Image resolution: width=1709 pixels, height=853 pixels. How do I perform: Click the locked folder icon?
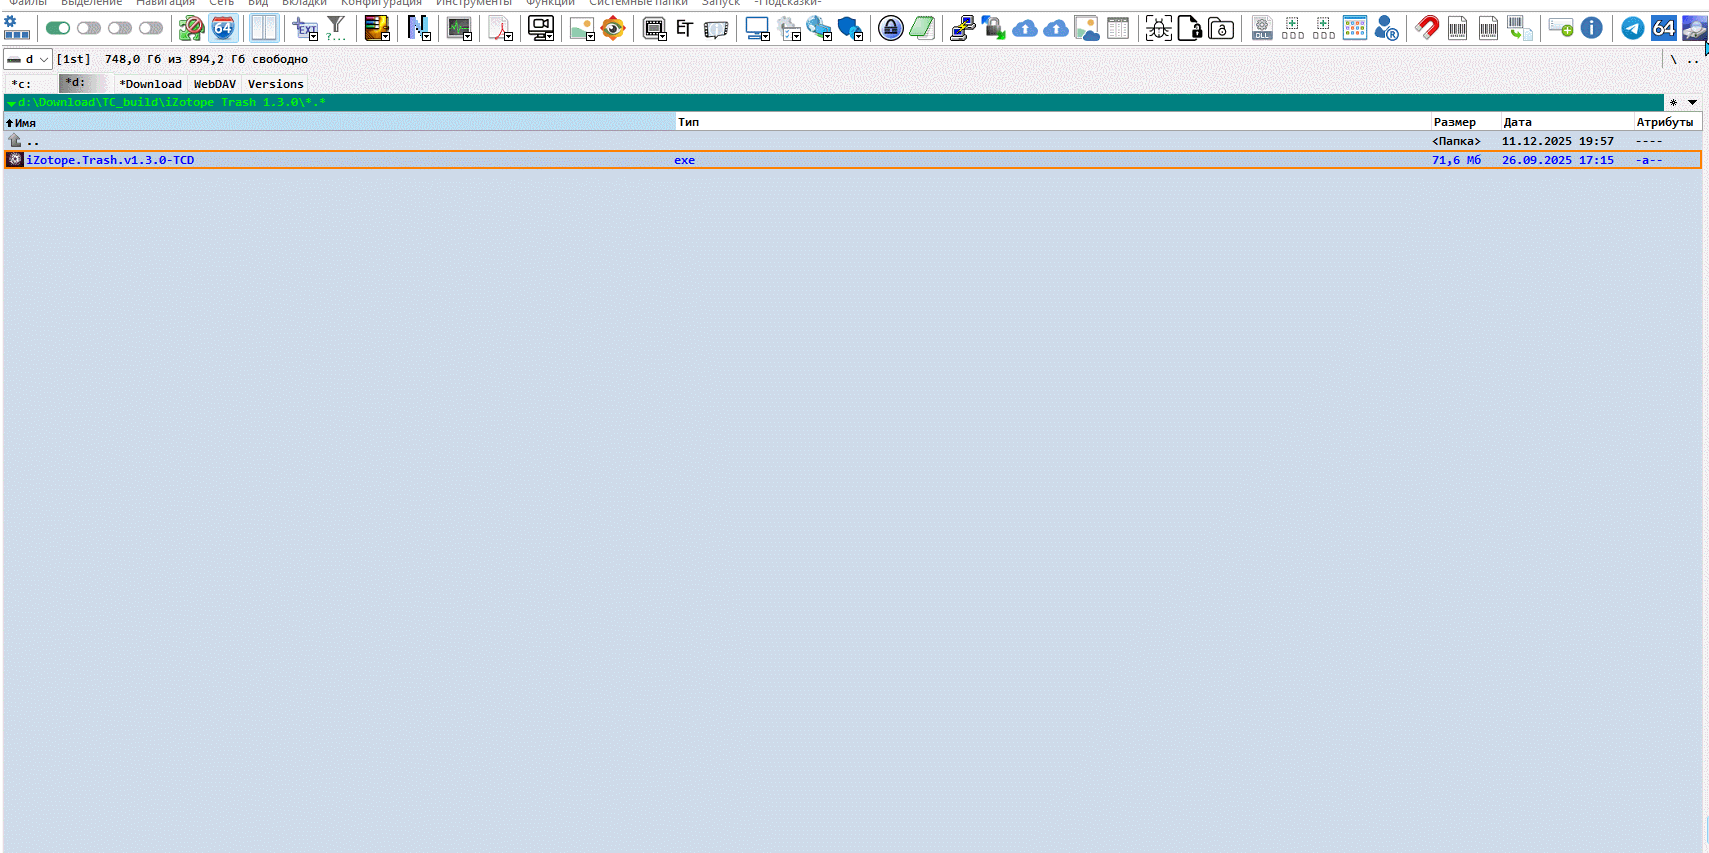pyautogui.click(x=1221, y=28)
